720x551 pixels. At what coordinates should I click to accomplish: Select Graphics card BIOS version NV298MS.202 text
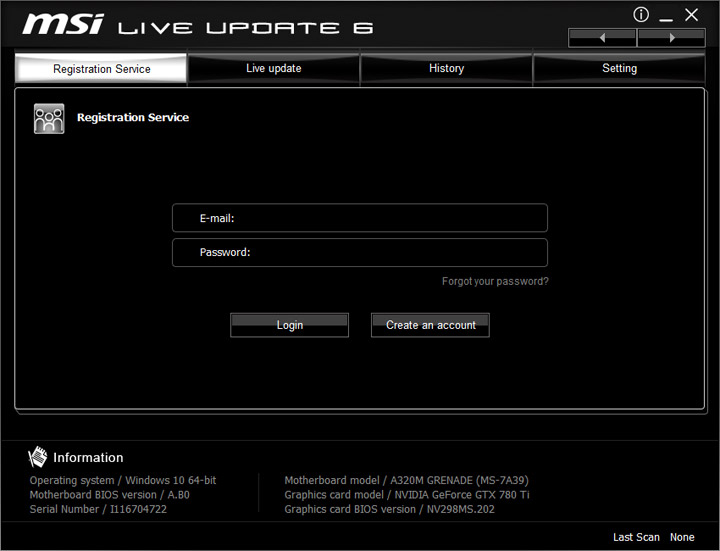[389, 509]
